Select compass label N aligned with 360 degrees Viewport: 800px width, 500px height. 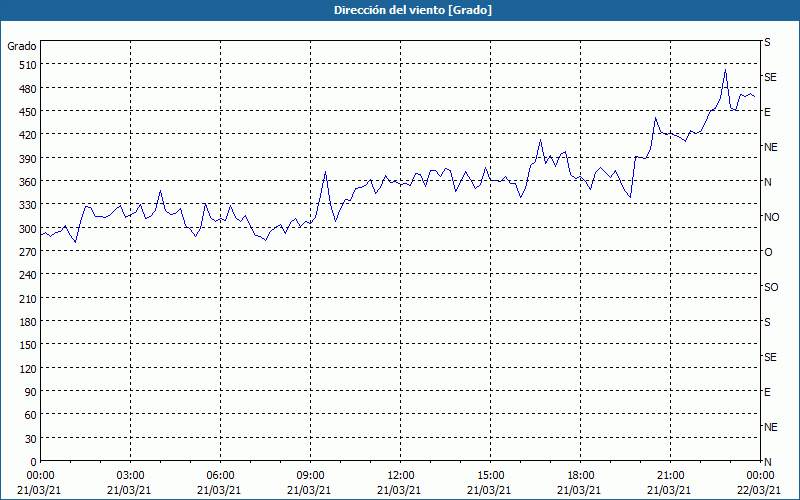[x=768, y=182]
